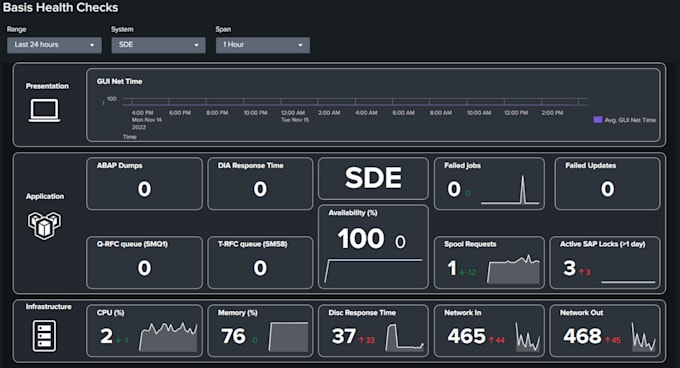Select the DIA Response Time panel

[x=260, y=184]
